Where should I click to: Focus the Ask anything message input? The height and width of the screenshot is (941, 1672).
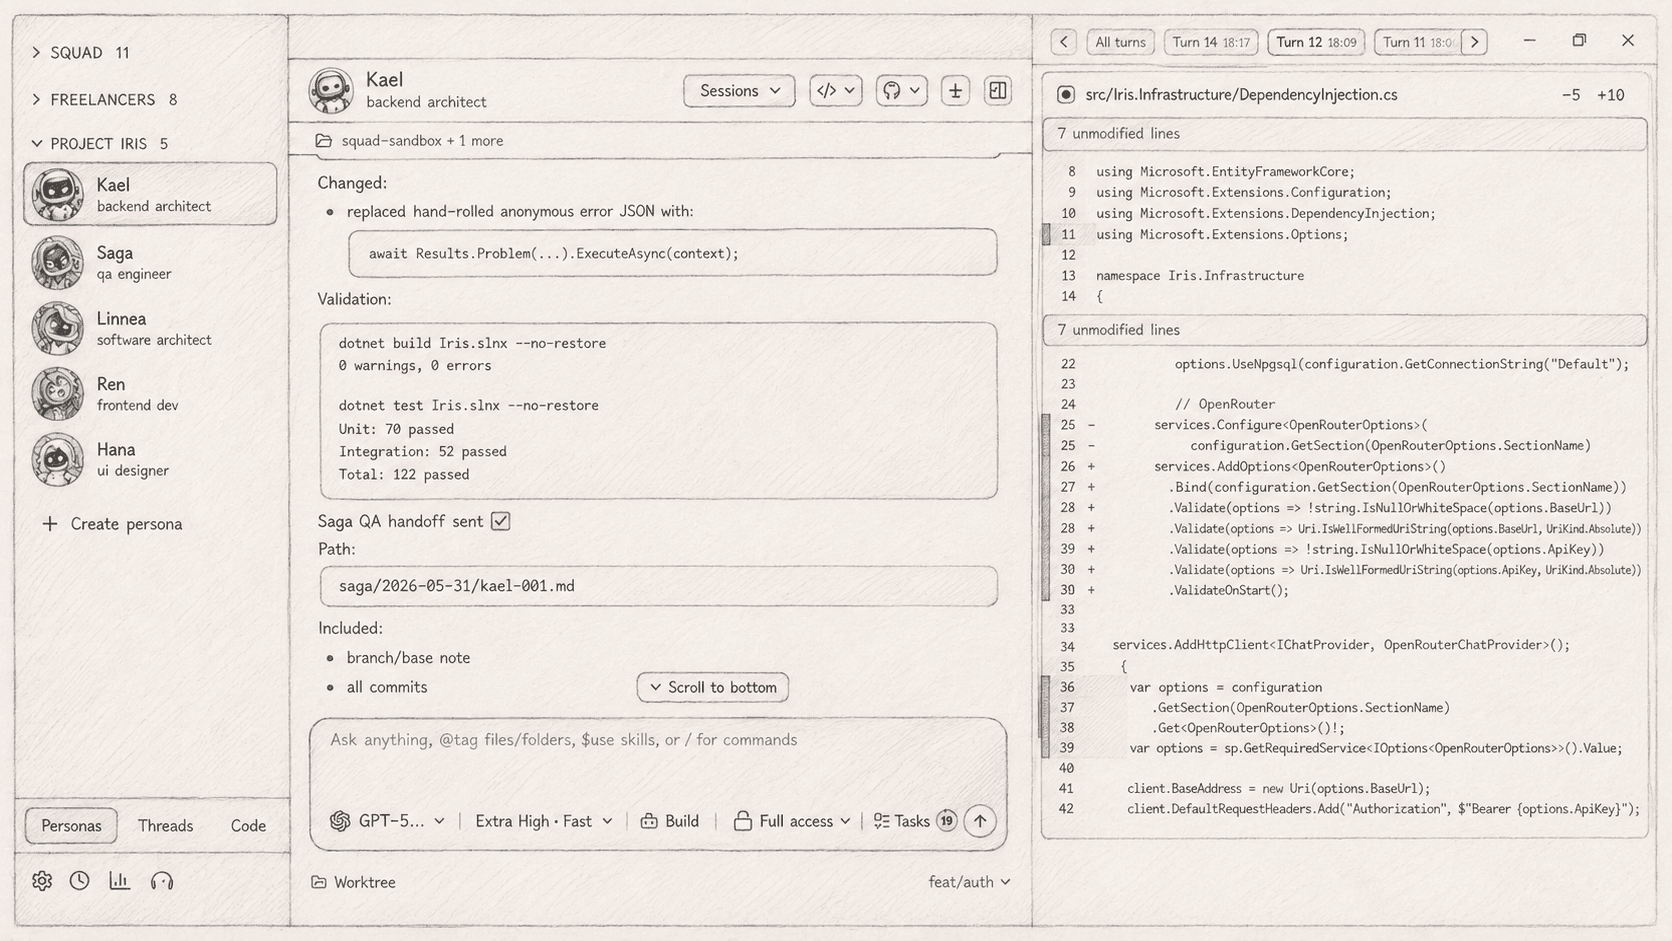[658, 740]
